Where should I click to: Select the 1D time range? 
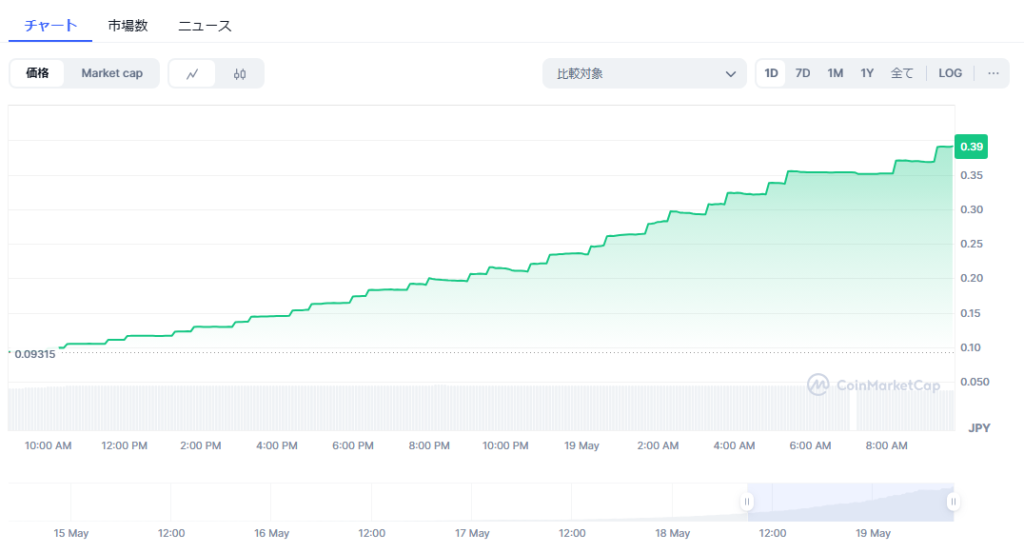pos(771,73)
